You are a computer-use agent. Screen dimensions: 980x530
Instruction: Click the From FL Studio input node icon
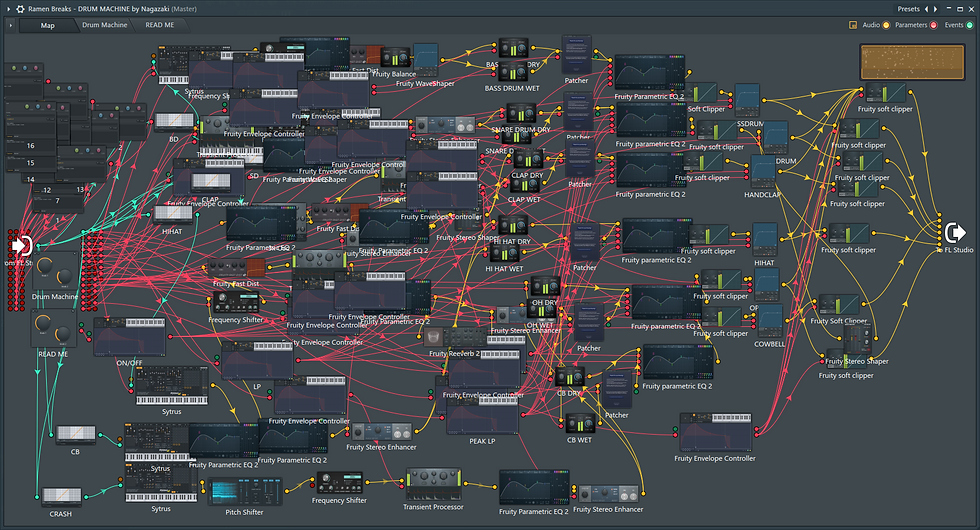[x=22, y=246]
